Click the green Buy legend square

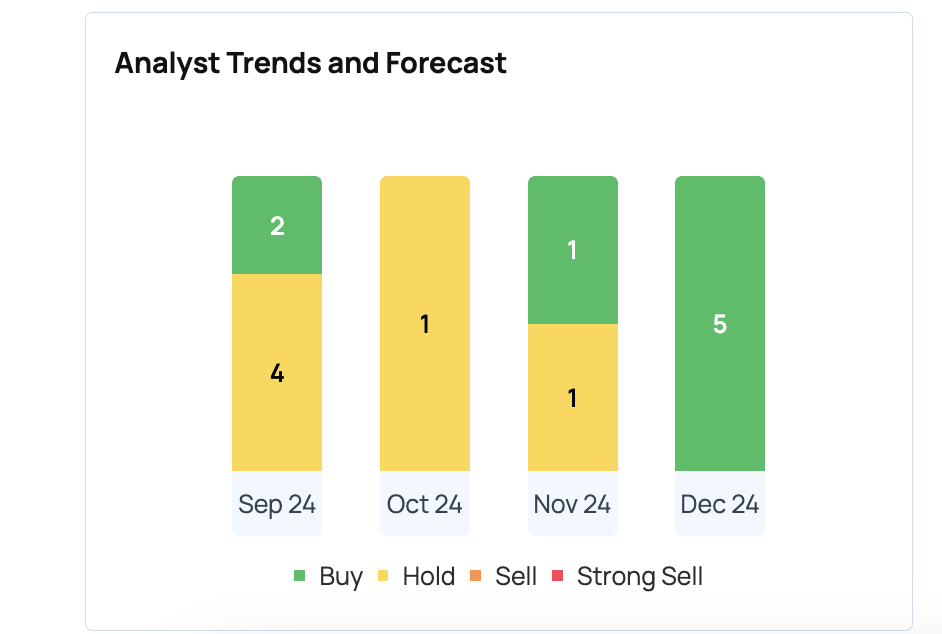[x=299, y=576]
